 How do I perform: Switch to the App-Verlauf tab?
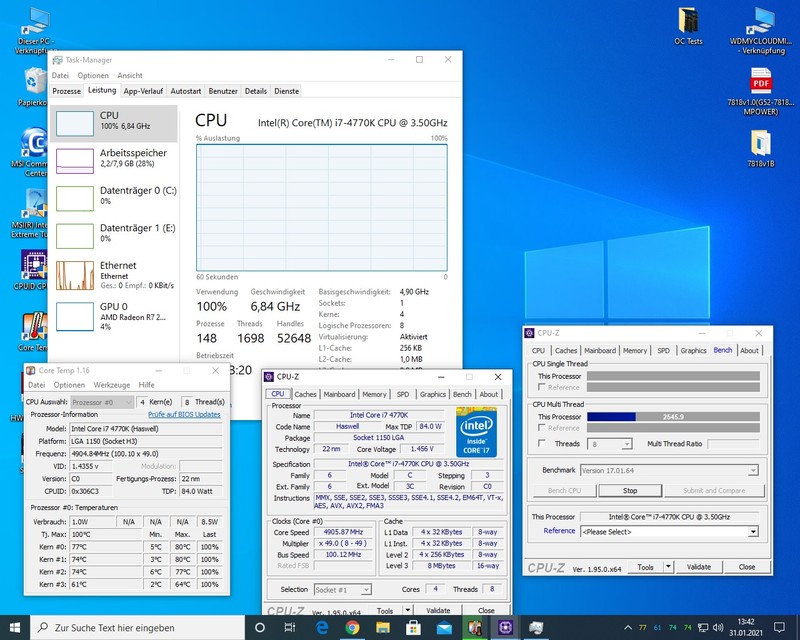click(143, 91)
